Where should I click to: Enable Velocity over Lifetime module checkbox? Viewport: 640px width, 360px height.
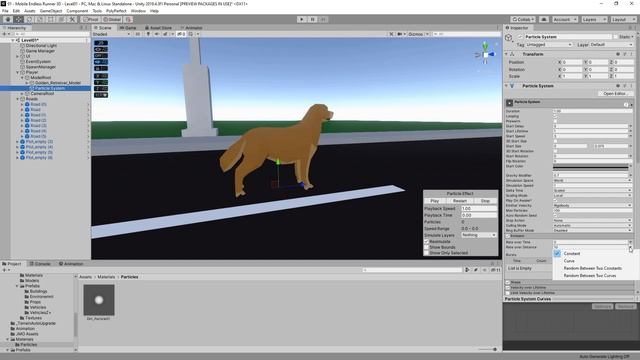[508, 287]
